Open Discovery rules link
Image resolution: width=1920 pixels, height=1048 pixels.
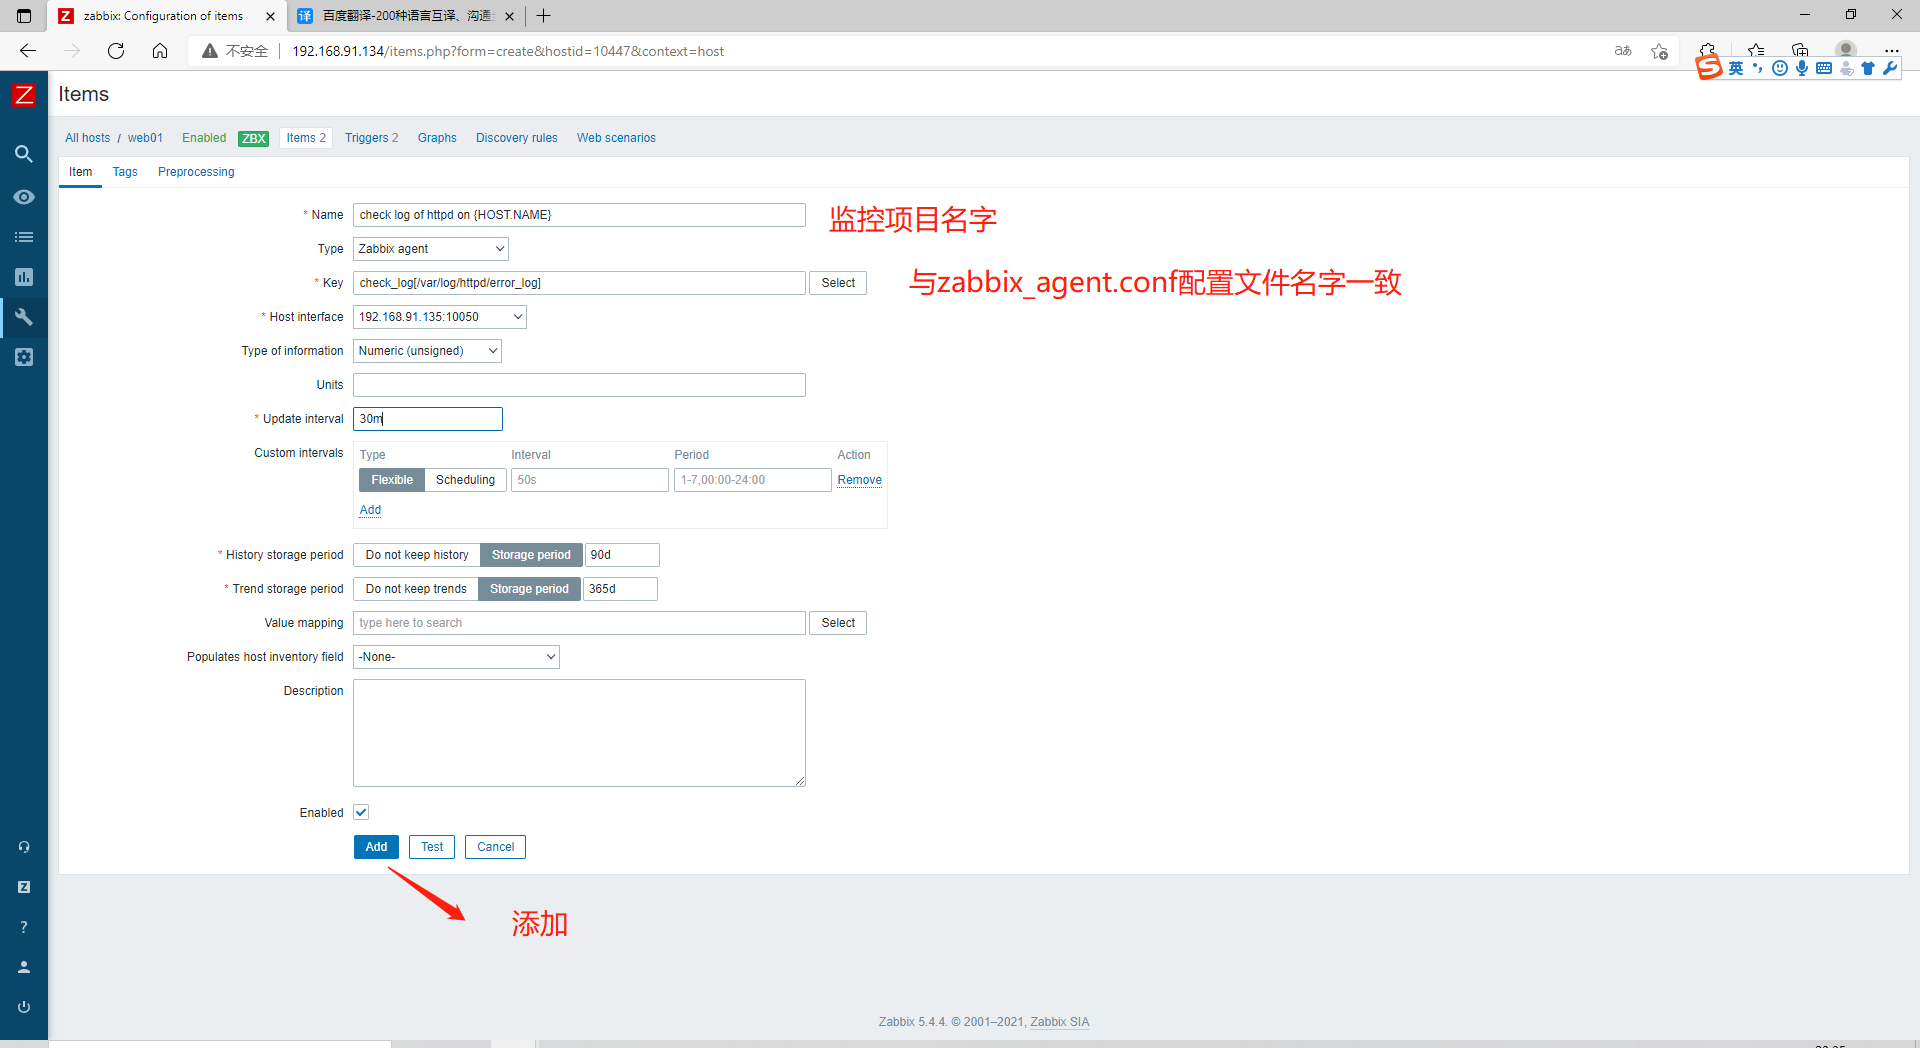[x=517, y=138]
